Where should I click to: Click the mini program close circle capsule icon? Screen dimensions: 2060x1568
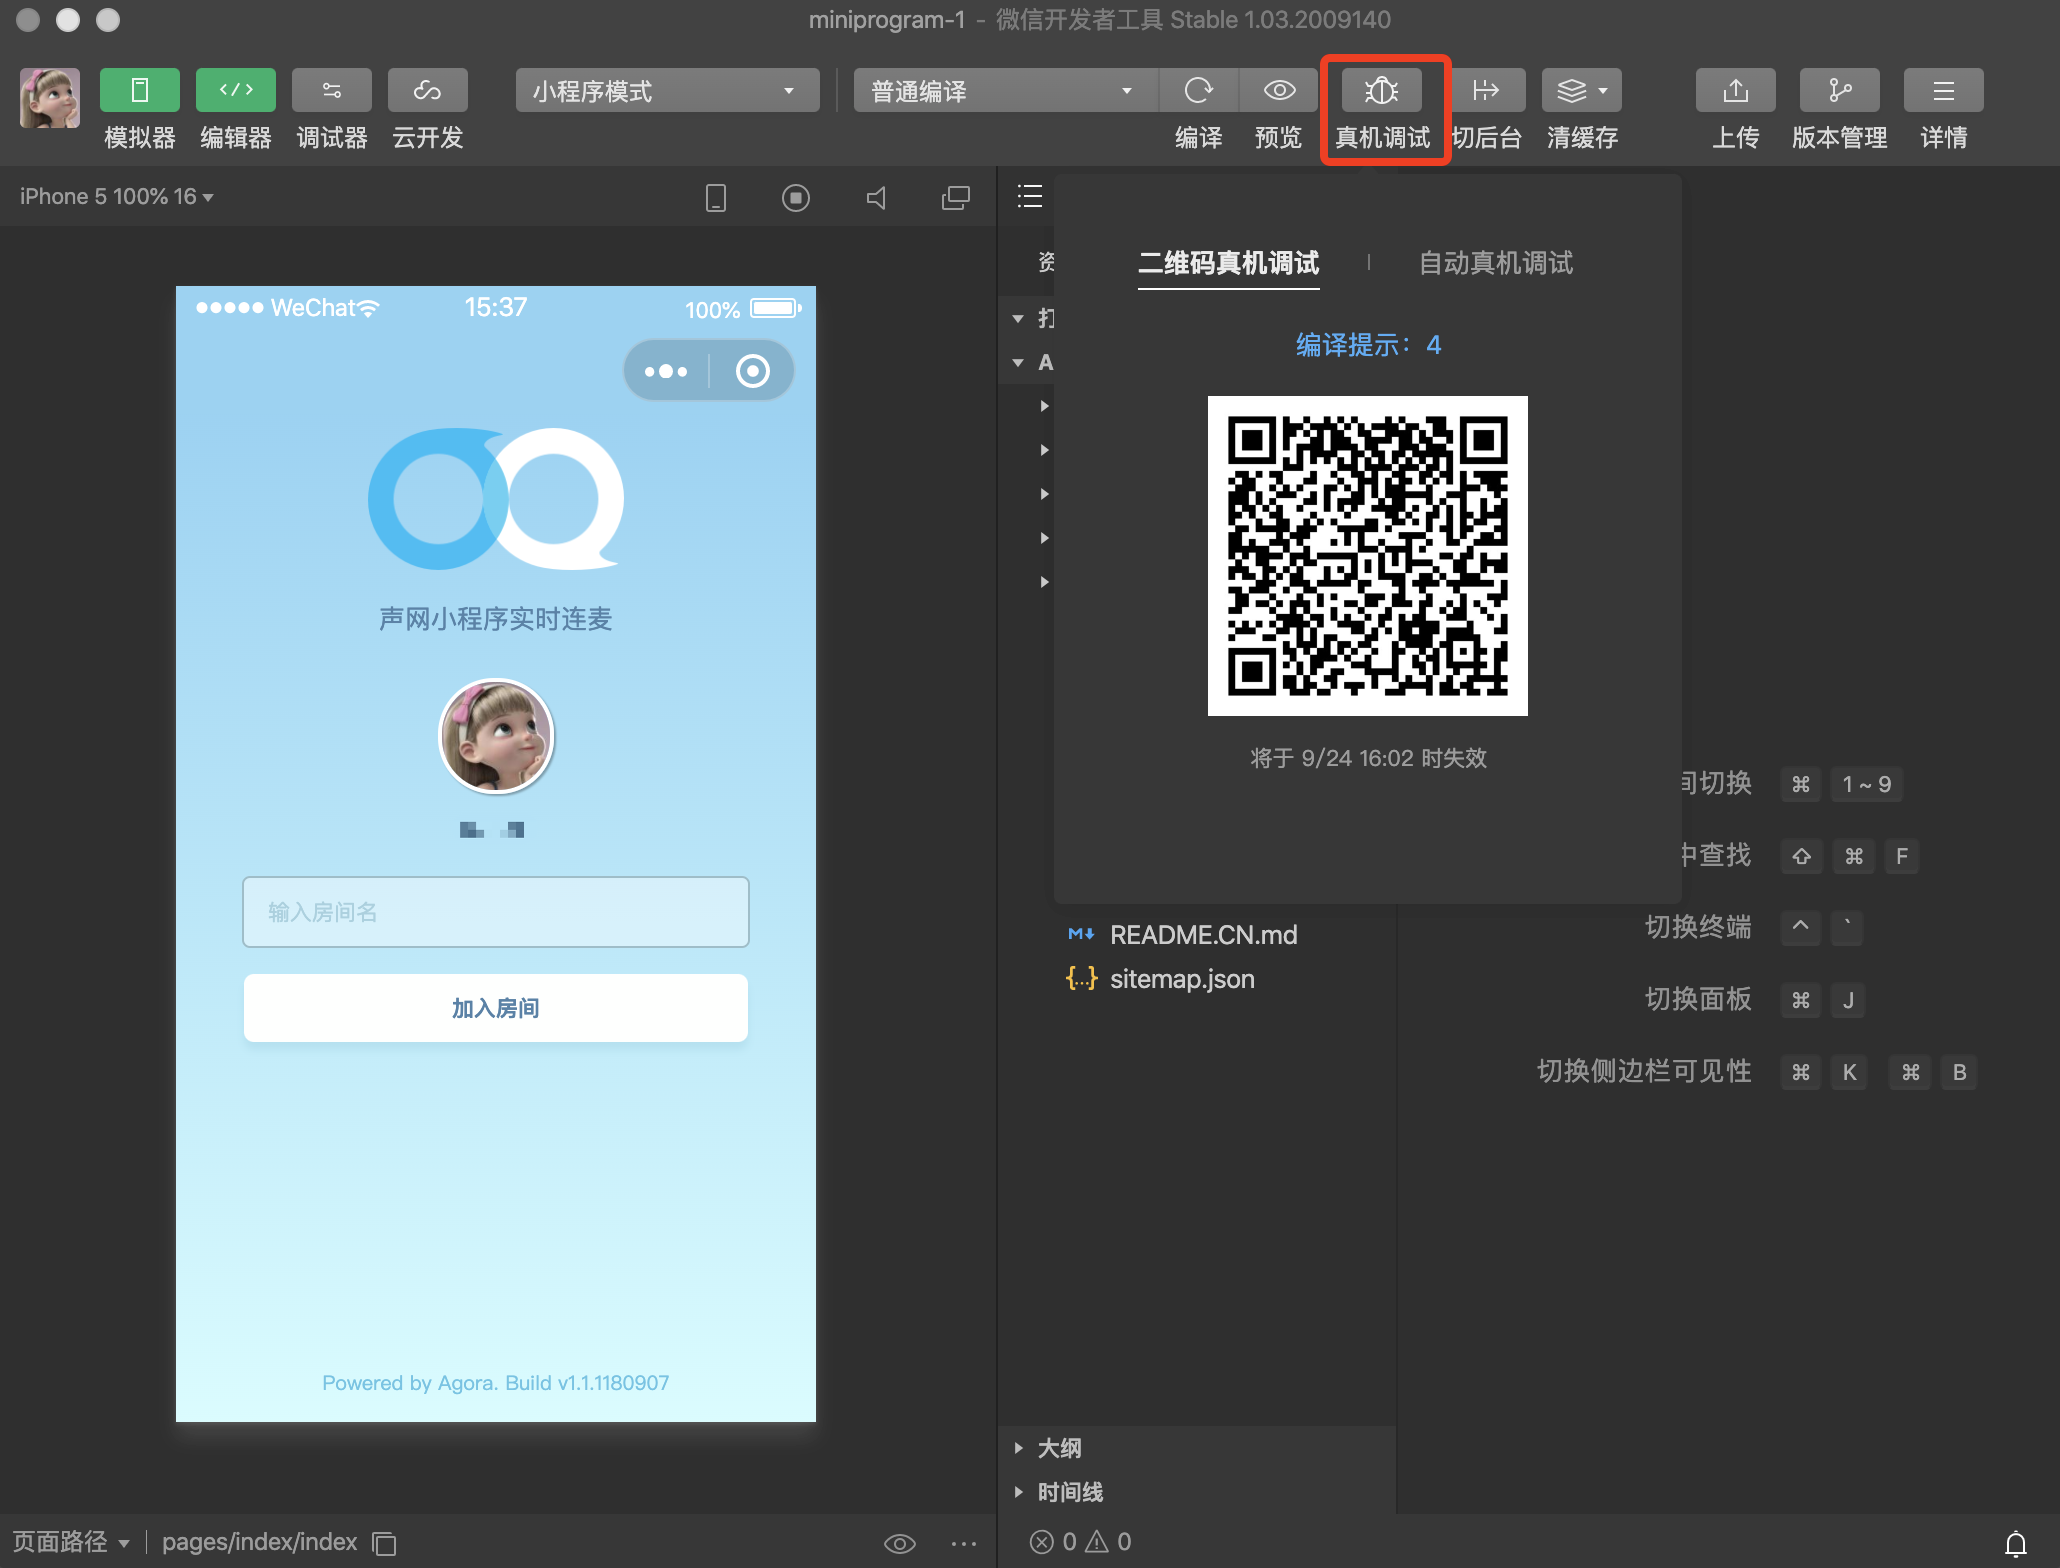tap(753, 371)
